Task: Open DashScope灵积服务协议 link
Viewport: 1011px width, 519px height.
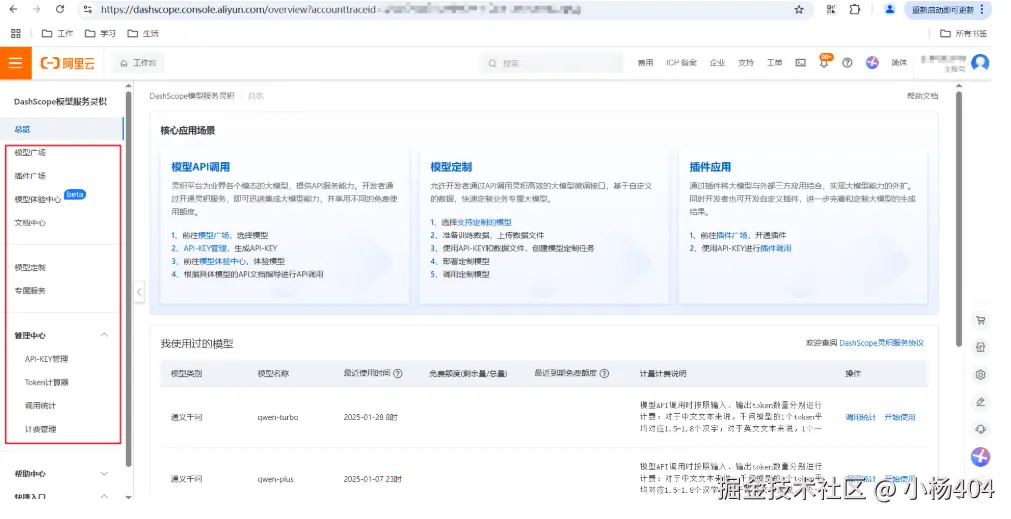Action: click(881, 343)
